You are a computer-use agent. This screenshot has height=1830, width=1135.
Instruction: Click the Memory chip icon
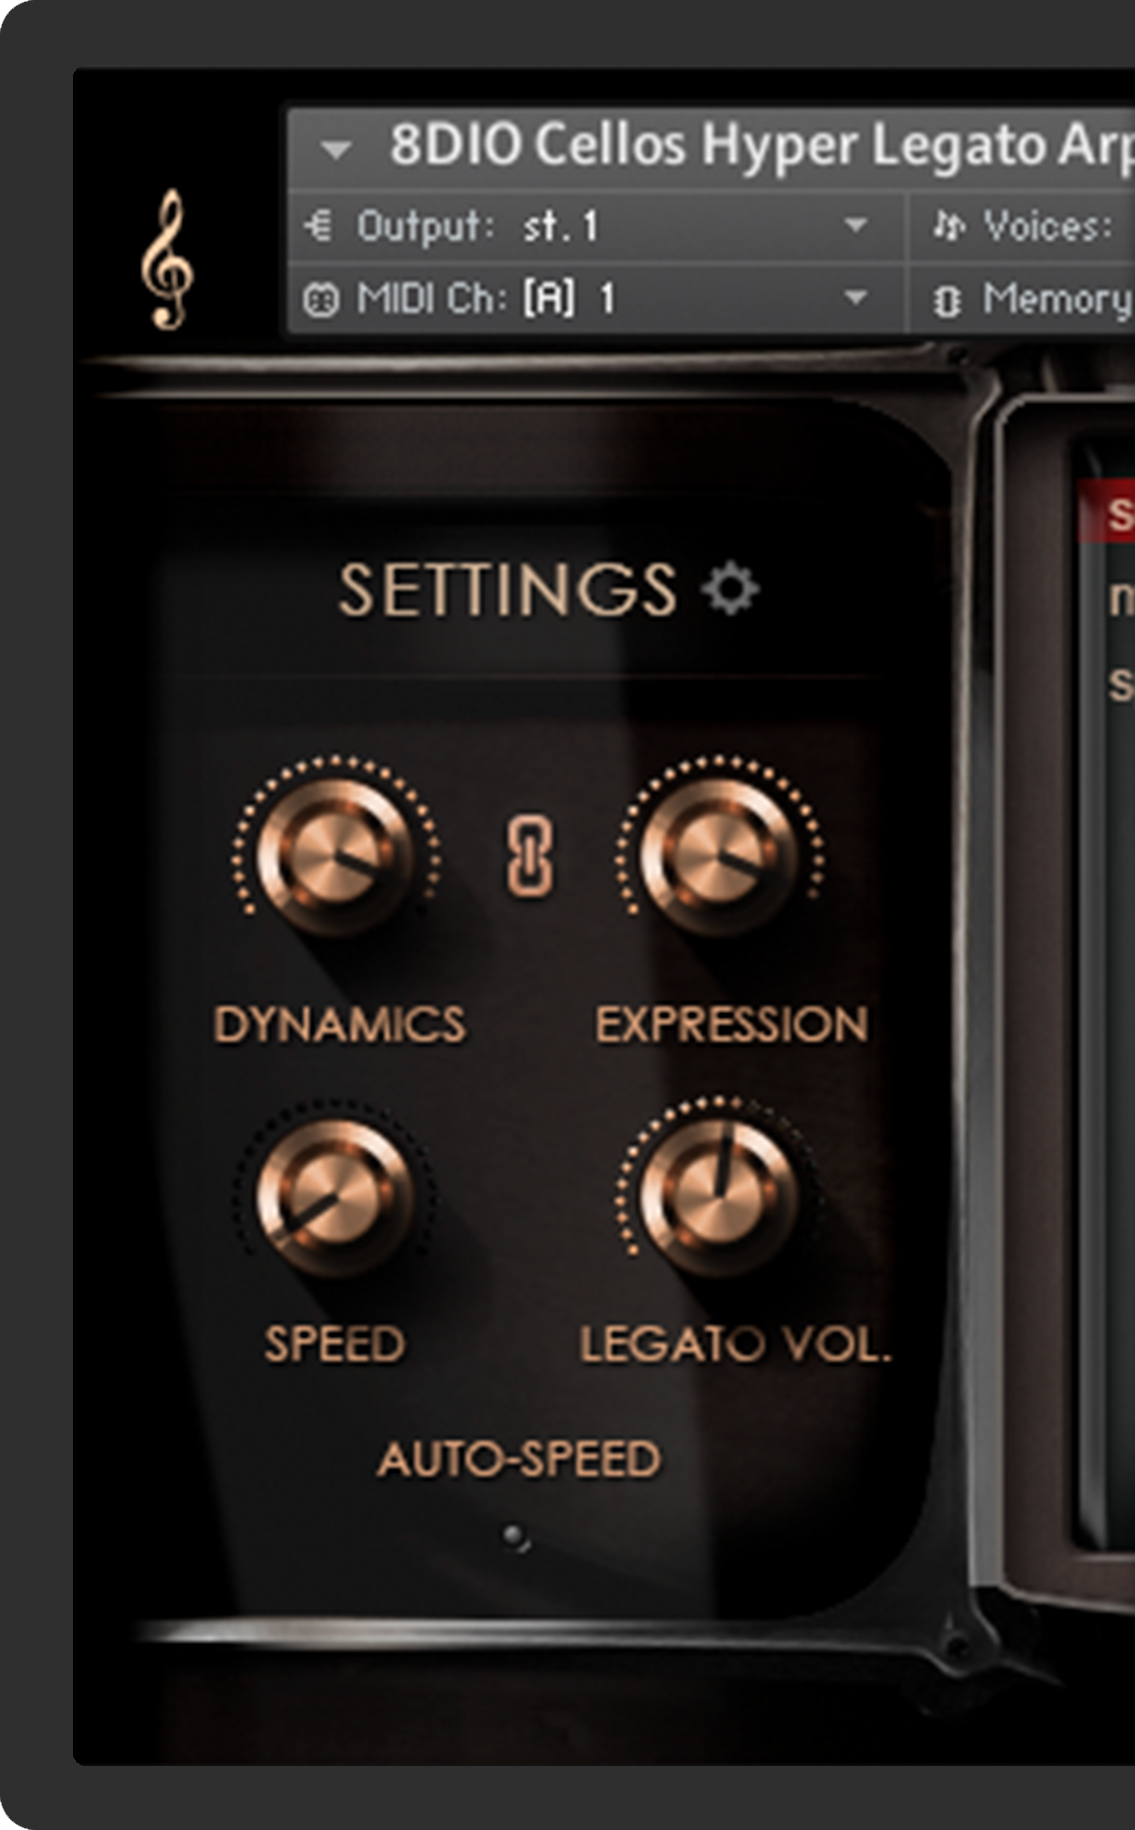[946, 300]
